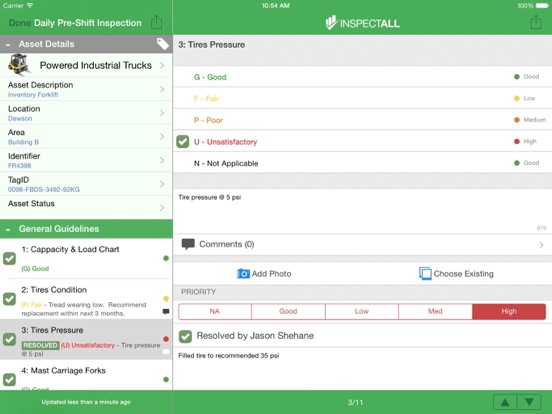The height and width of the screenshot is (414, 552).
Task: Set priority to Med
Action: (435, 312)
